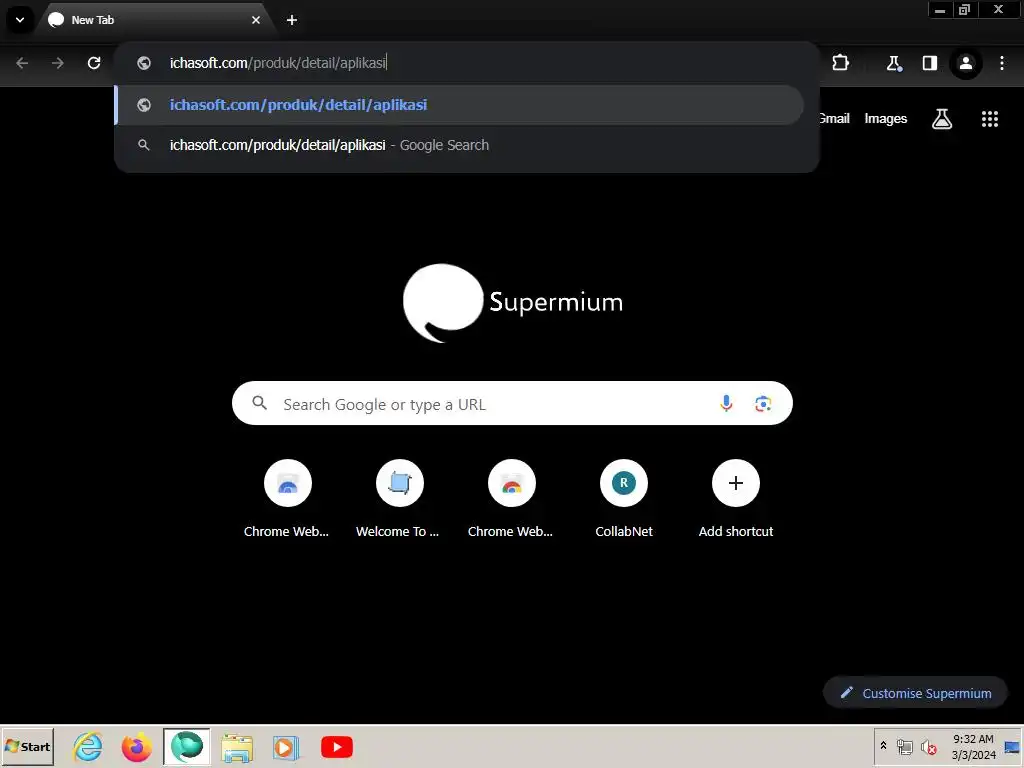The height and width of the screenshot is (768, 1024).
Task: Reload the current page
Action: coord(94,63)
